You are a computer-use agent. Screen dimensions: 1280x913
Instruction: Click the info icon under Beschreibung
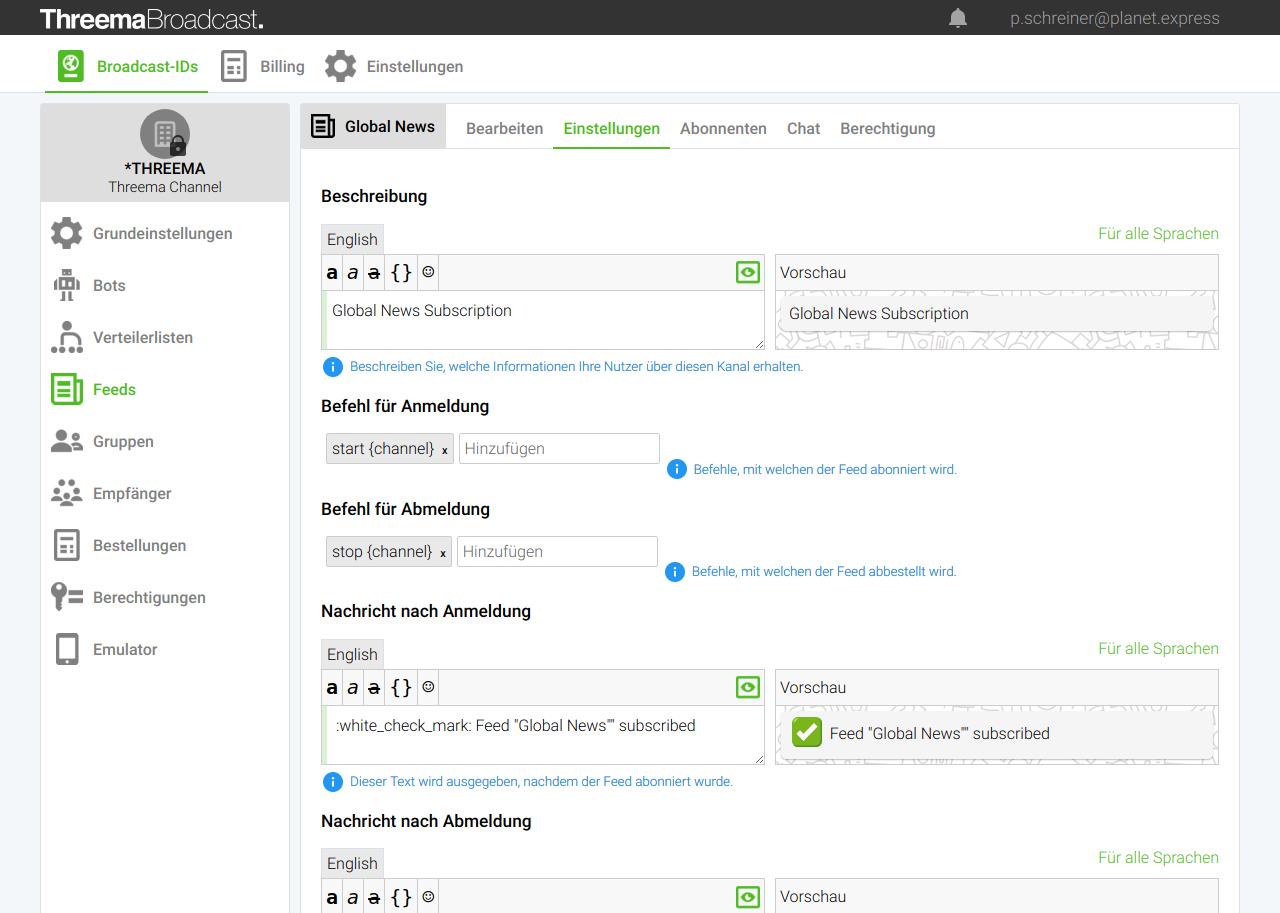(333, 367)
